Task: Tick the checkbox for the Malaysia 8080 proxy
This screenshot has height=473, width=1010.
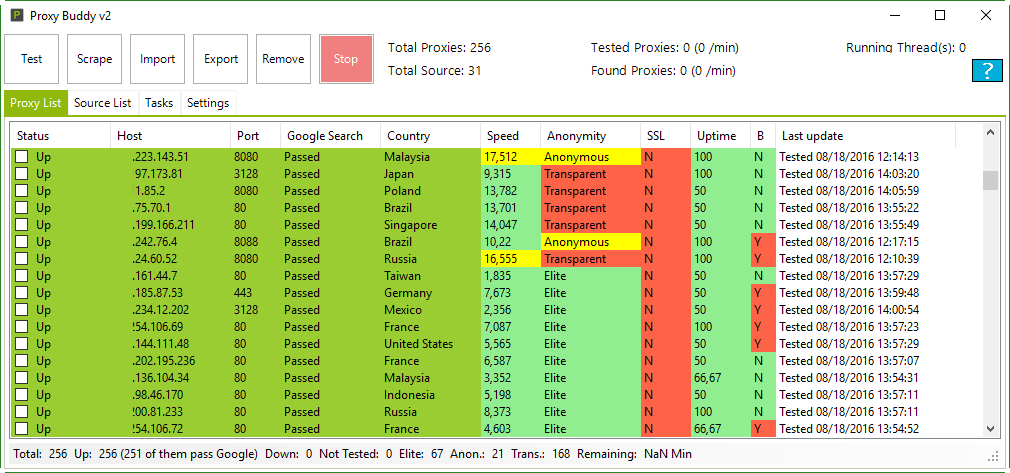Action: coord(21,157)
